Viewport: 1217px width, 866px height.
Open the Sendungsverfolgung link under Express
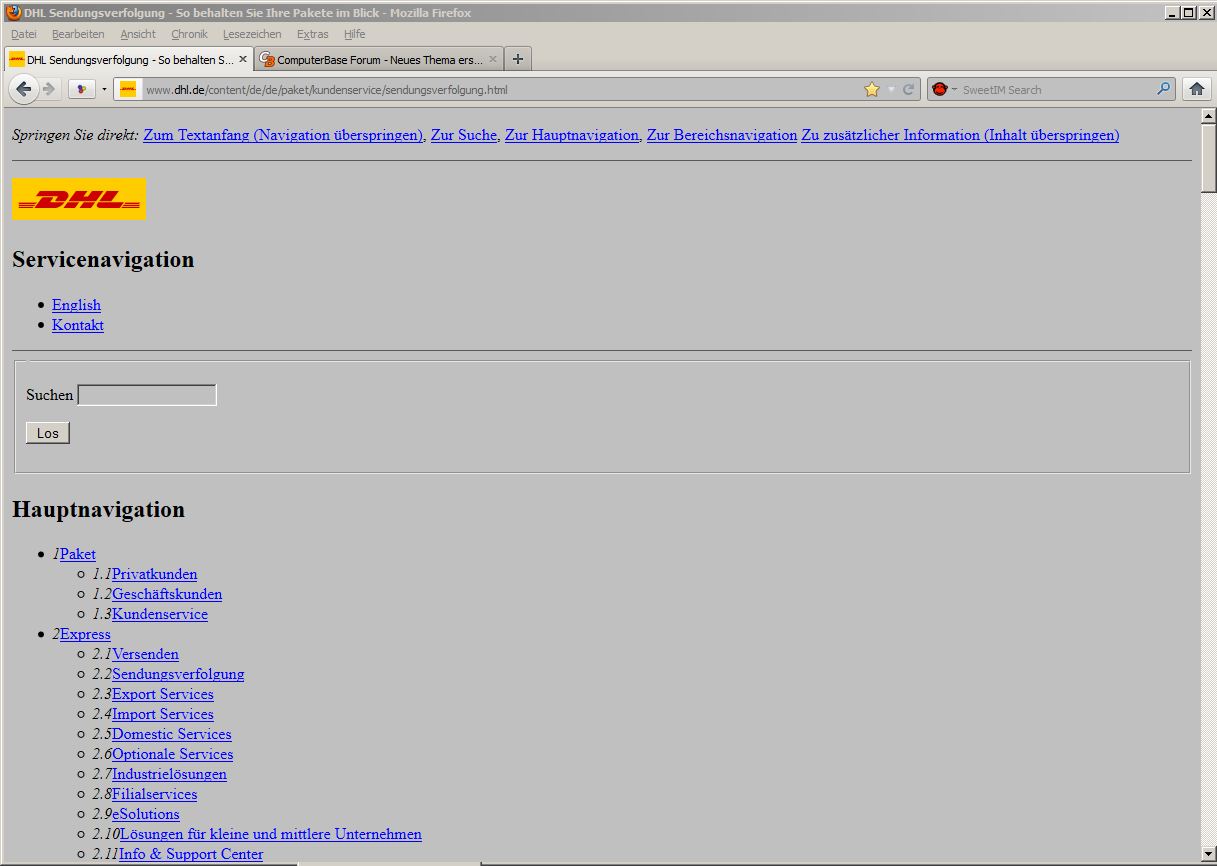pyautogui.click(x=178, y=674)
